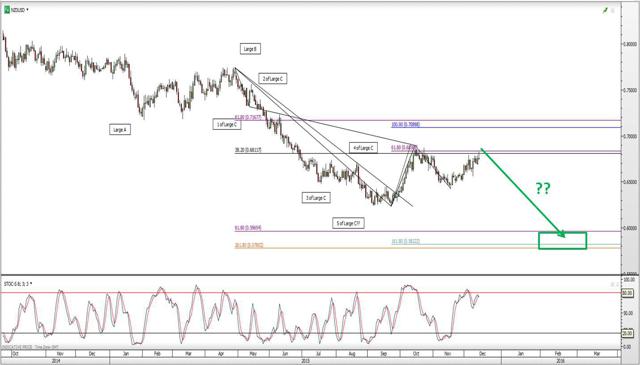Select the '4 of Large C' label

[x=363, y=148]
